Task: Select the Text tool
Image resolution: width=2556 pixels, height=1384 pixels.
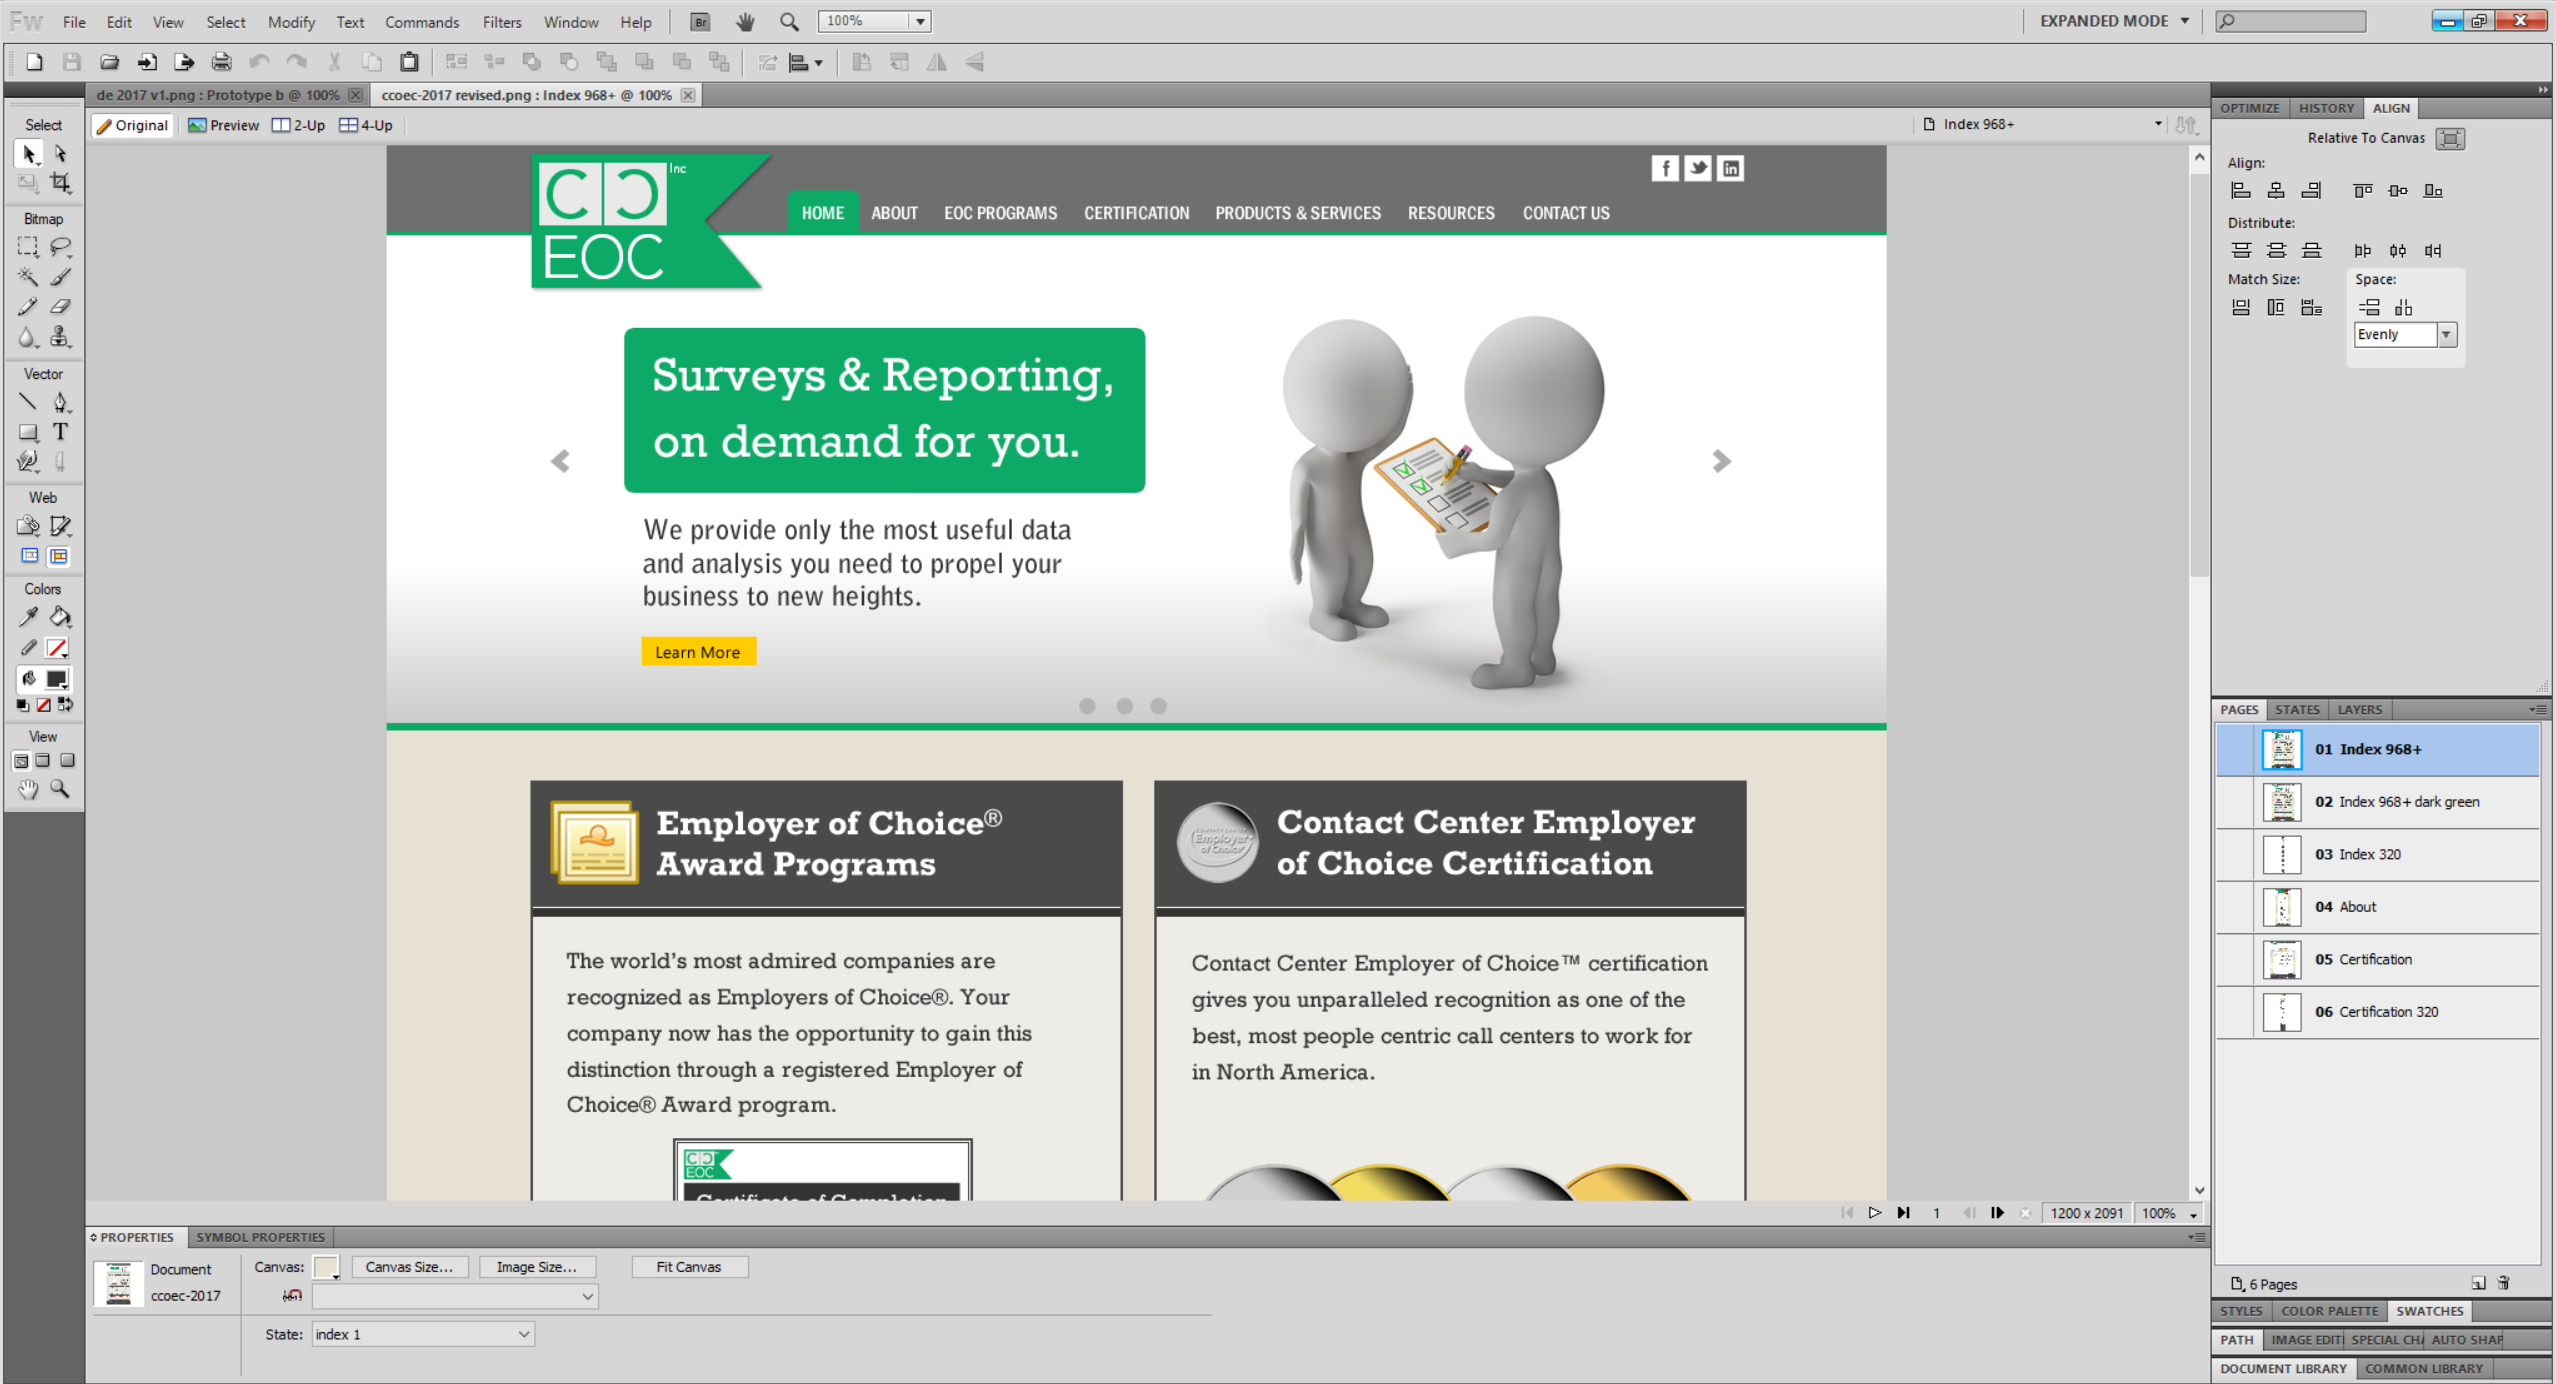Action: tap(61, 432)
